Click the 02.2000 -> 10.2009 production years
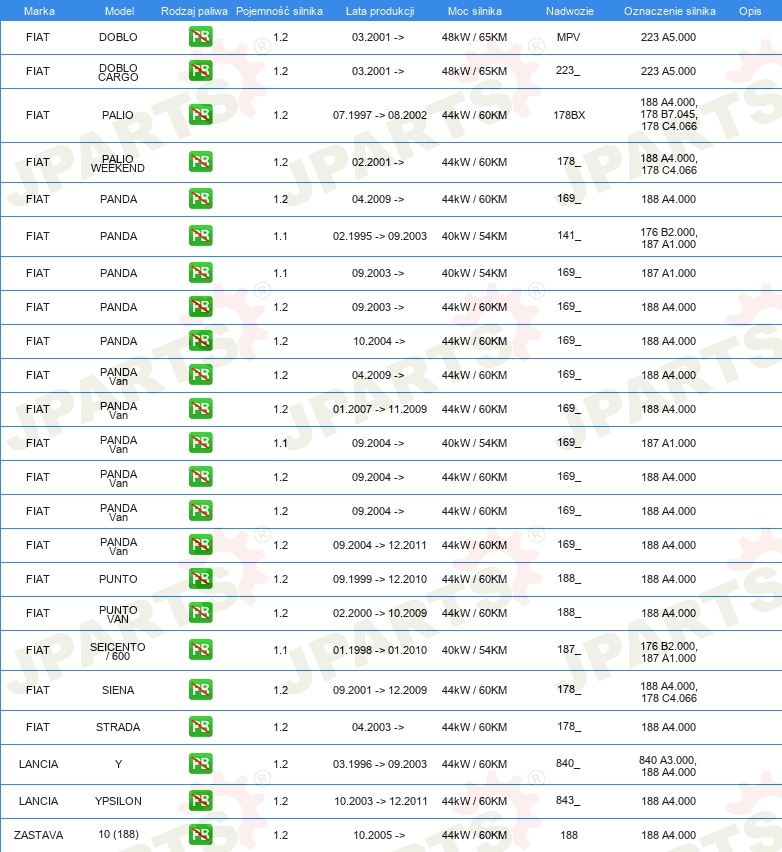Image resolution: width=782 pixels, height=852 pixels. [380, 613]
